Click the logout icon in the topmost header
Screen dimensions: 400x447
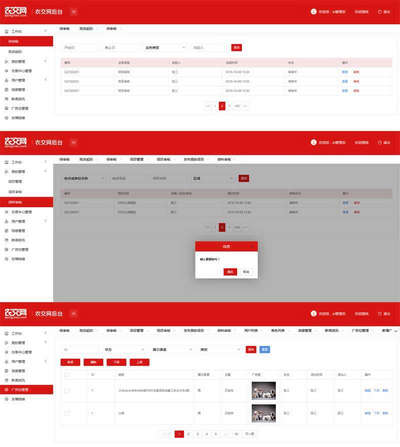tap(379, 12)
